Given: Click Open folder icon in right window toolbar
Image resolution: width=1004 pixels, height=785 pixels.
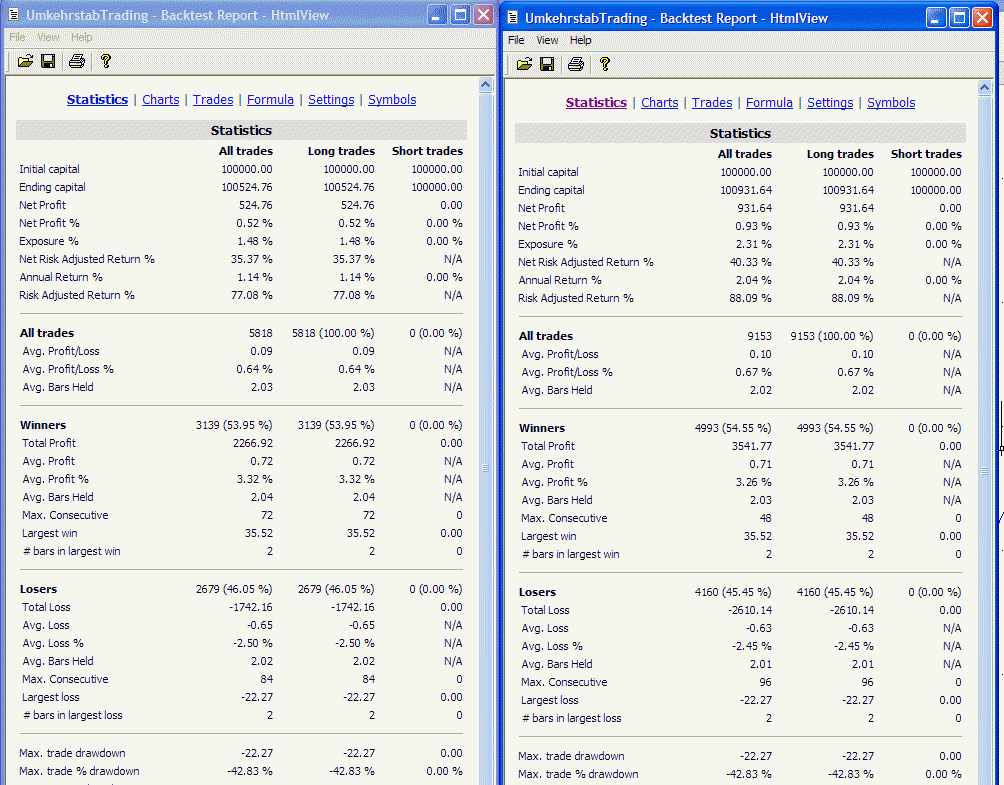Looking at the screenshot, I should (524, 64).
